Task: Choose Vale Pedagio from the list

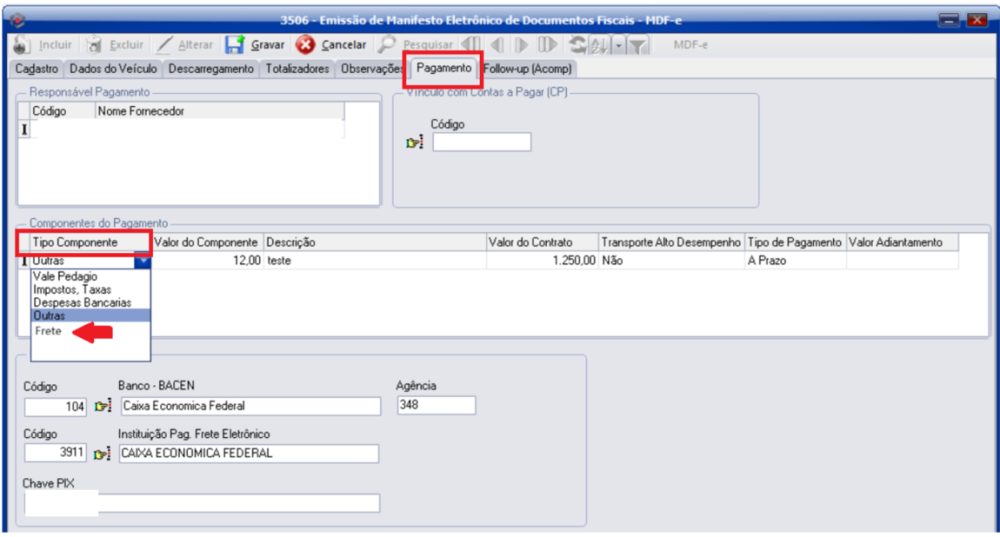Action: tap(66, 276)
